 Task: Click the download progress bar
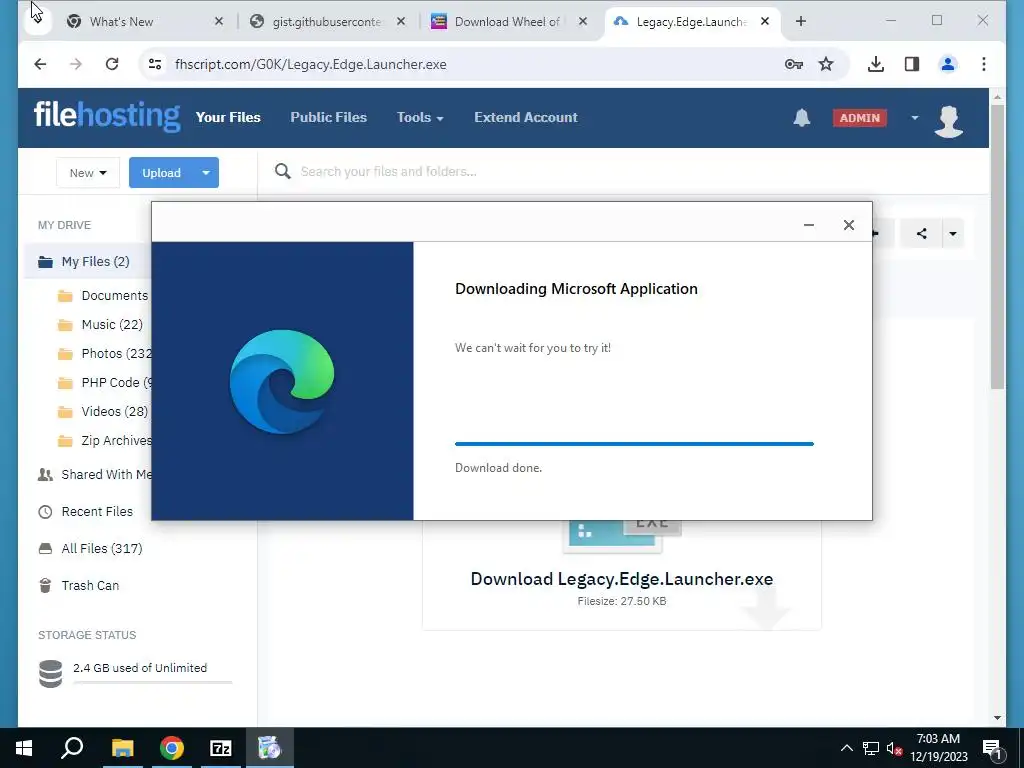[x=634, y=444]
